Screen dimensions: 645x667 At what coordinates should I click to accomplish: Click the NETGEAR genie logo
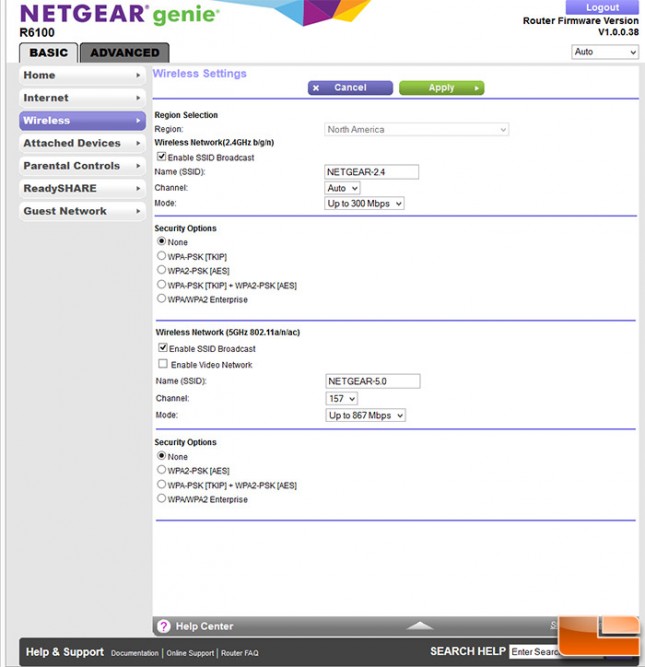(x=120, y=15)
